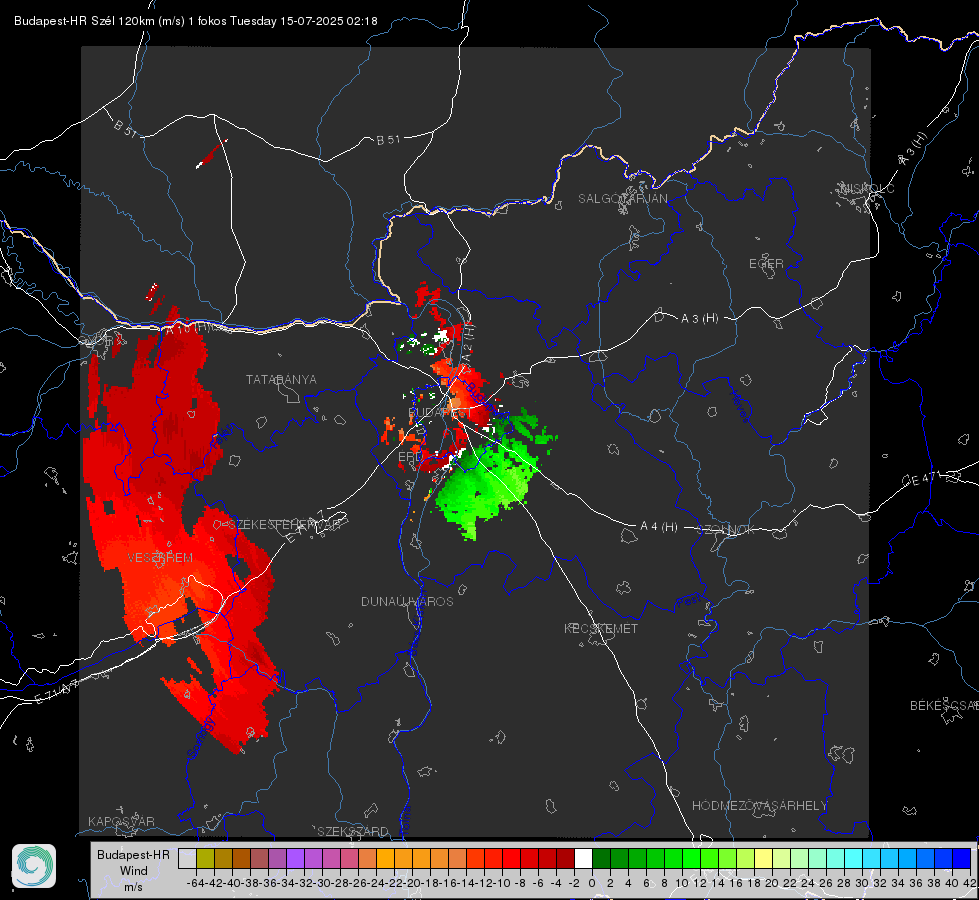Click the TATABANYA city label
This screenshot has height=900, width=979.
coord(281,380)
